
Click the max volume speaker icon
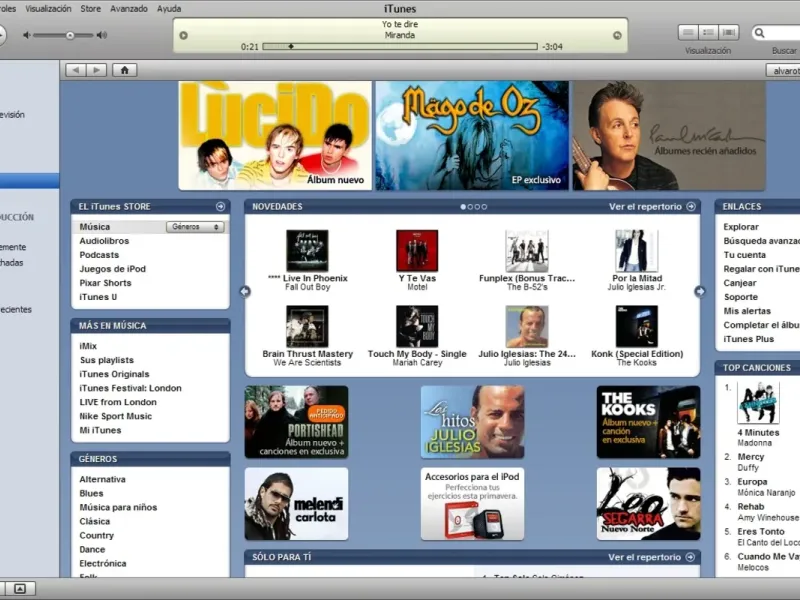102,35
